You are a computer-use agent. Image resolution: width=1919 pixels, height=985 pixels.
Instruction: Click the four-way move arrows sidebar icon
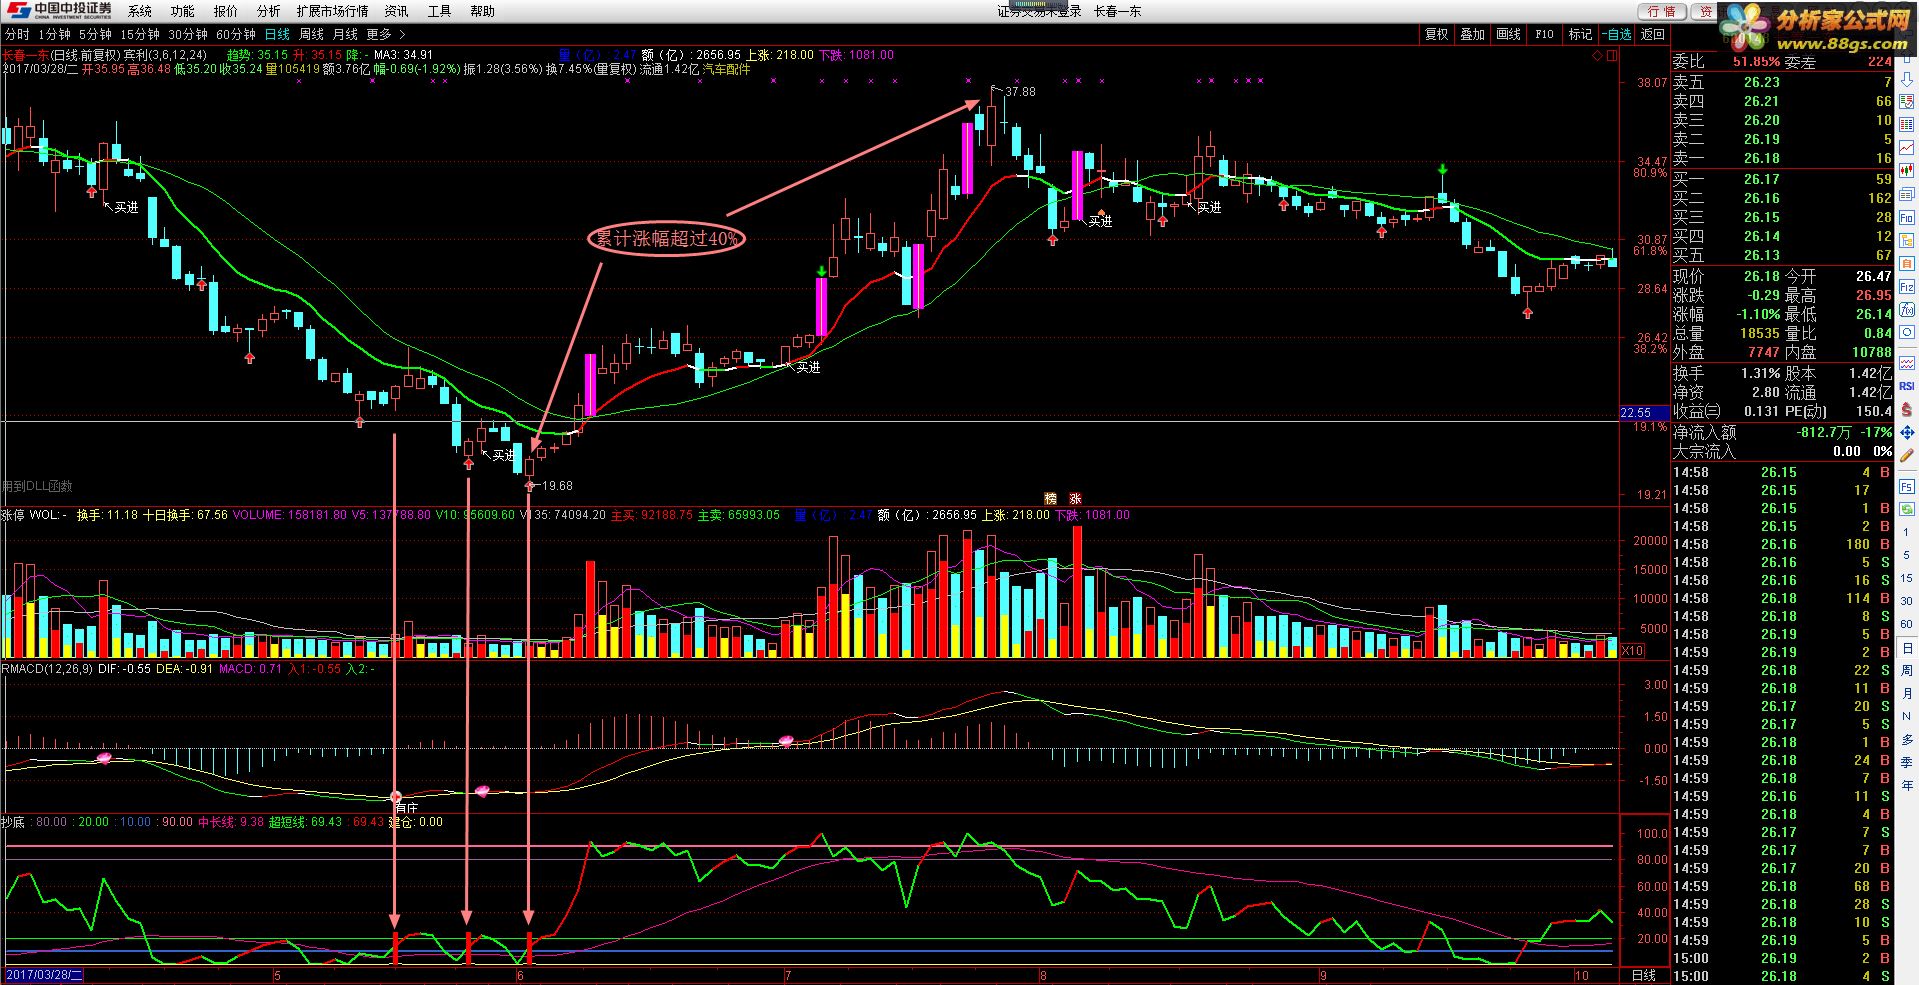[1907, 431]
